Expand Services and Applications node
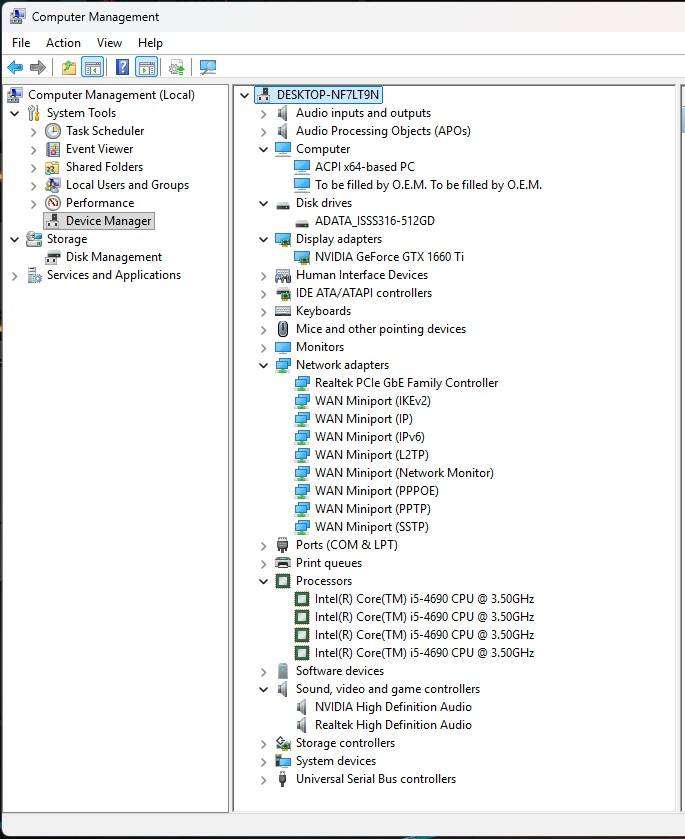The width and height of the screenshot is (685, 839). (15, 276)
